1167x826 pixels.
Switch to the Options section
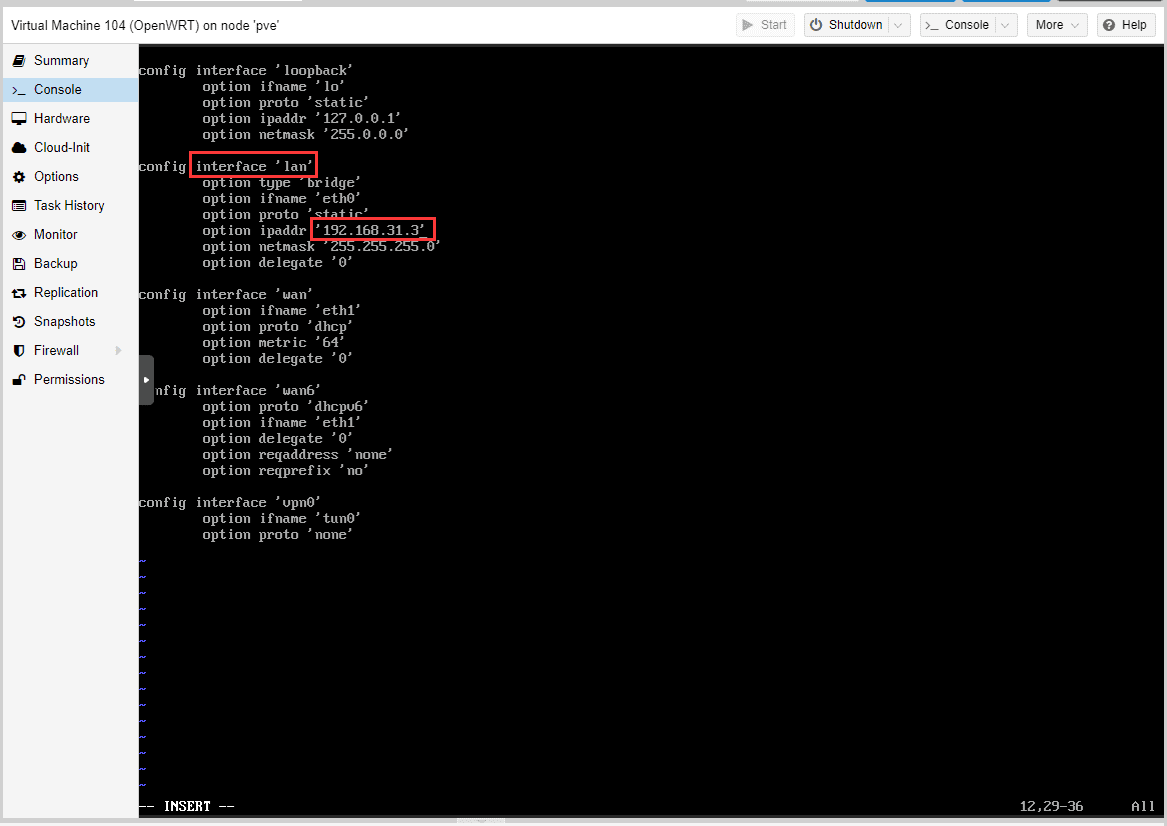point(71,176)
